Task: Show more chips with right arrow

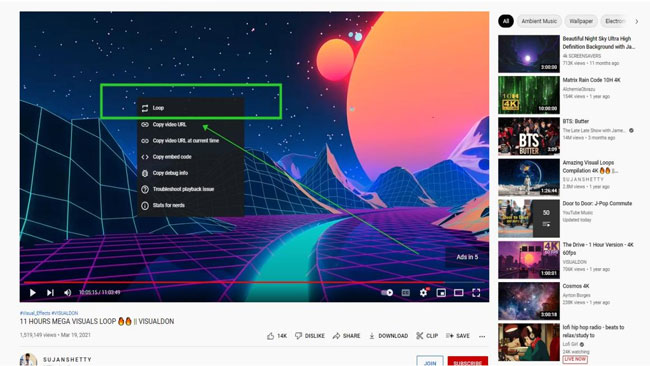Action: 637,21
